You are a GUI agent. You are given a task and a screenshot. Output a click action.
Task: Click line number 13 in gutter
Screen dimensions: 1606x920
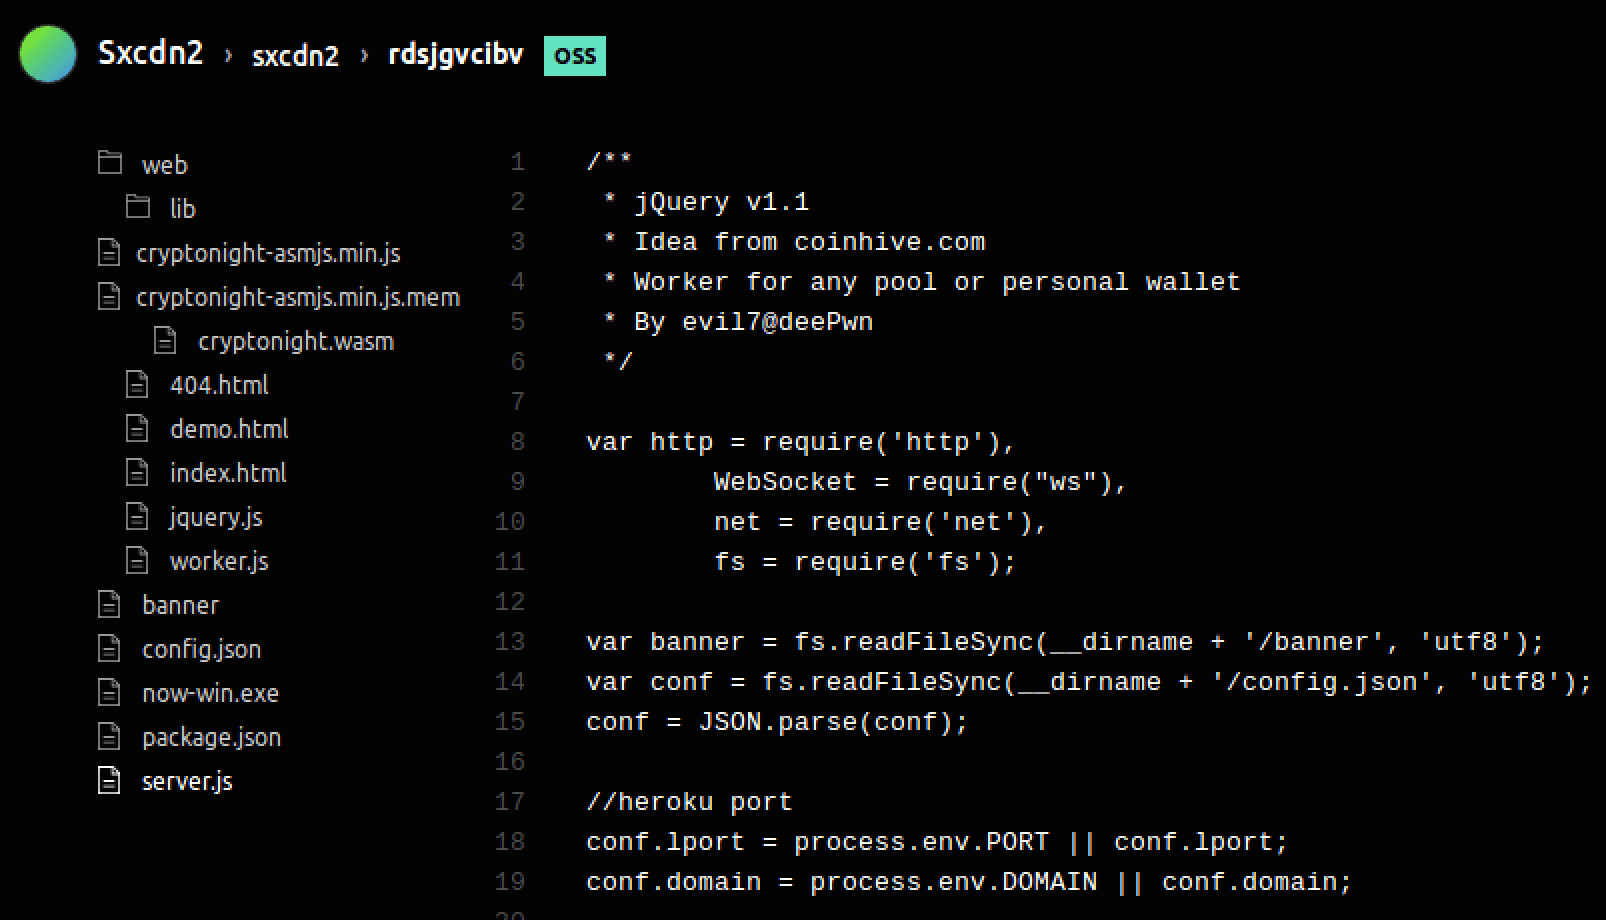(x=510, y=642)
